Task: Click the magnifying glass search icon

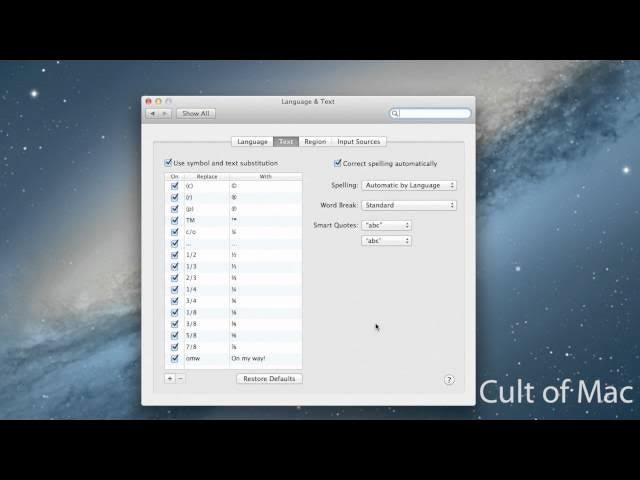Action: coord(396,114)
